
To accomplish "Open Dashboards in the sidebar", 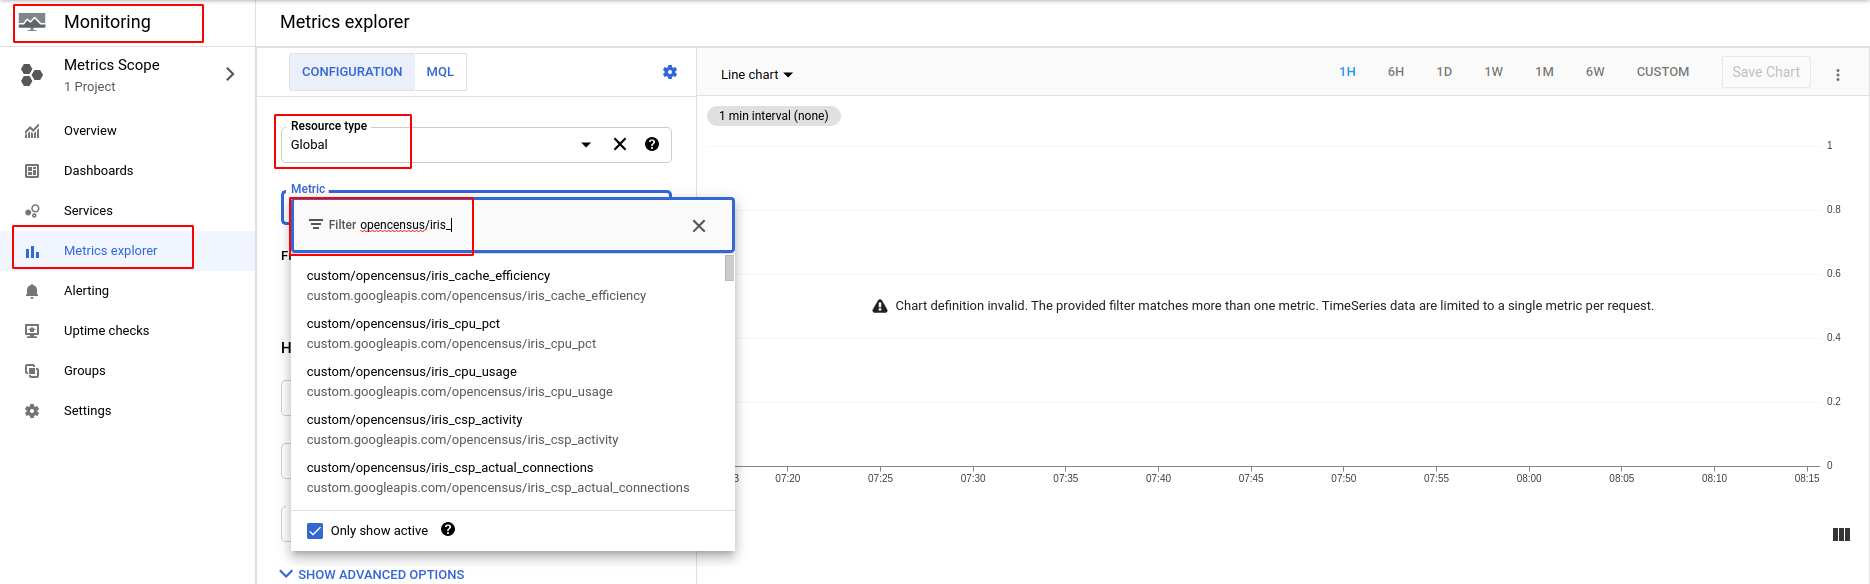I will click(x=98, y=171).
